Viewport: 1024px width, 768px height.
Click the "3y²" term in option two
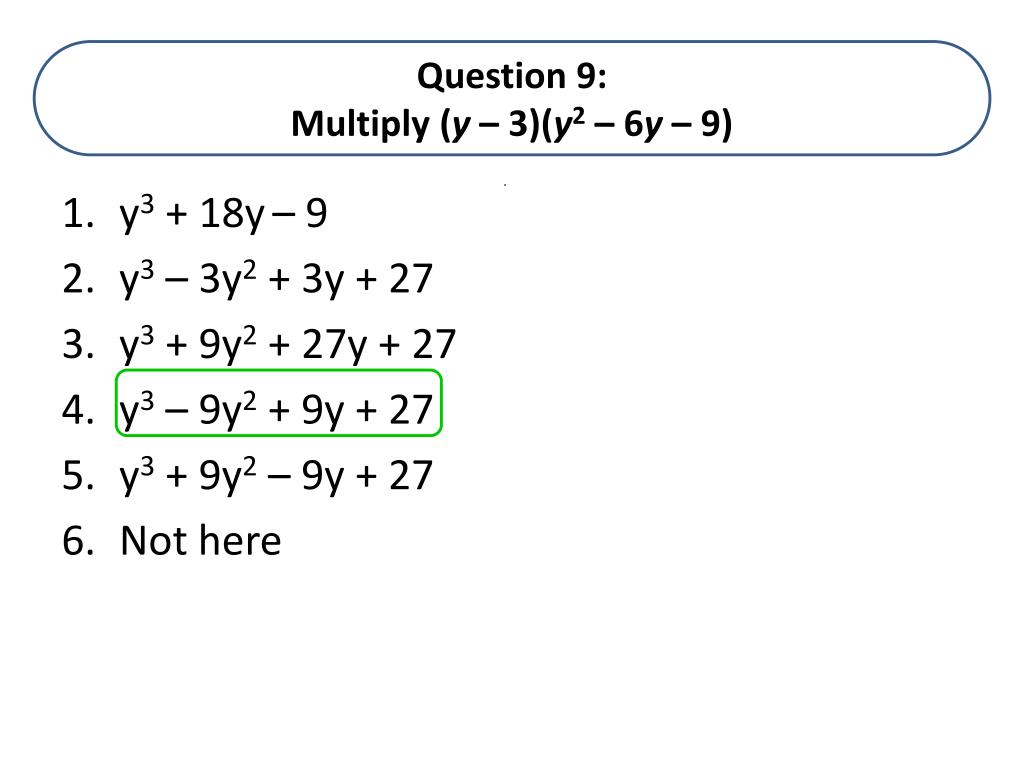click(228, 280)
